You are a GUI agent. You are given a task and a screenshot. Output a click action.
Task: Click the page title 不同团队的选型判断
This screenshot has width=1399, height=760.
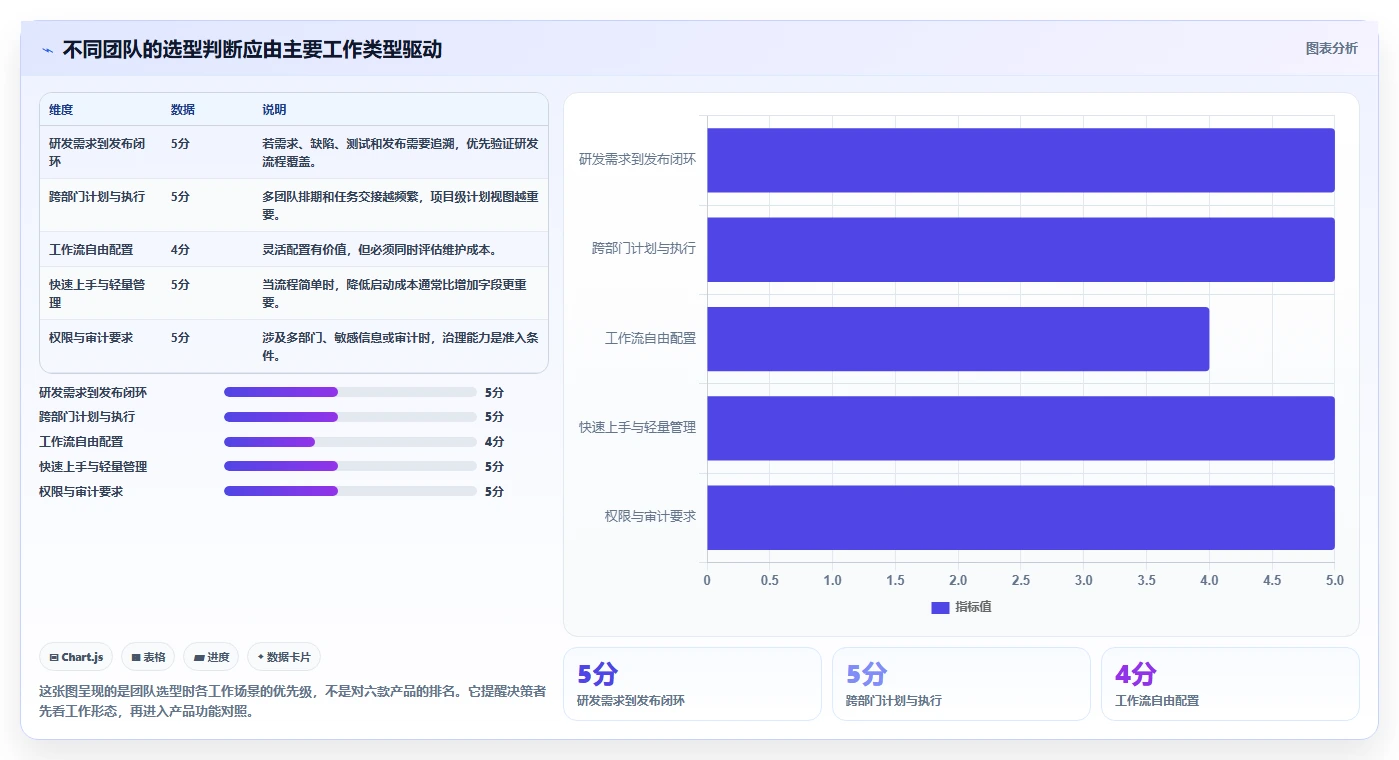click(x=252, y=50)
